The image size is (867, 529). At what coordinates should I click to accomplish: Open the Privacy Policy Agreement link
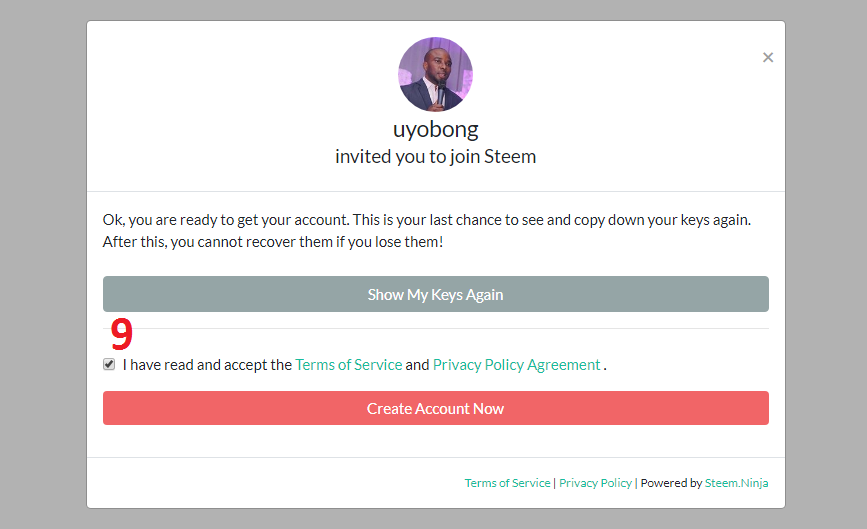coord(516,365)
